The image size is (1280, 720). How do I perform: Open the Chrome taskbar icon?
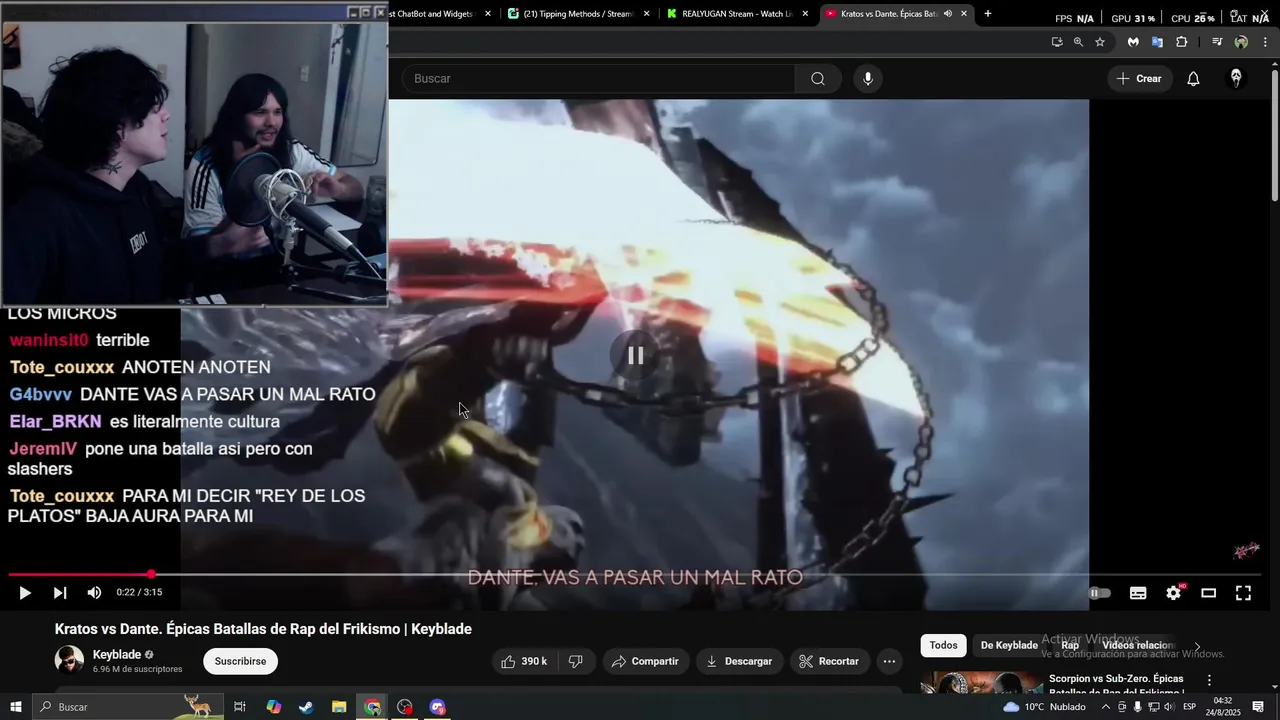click(372, 707)
